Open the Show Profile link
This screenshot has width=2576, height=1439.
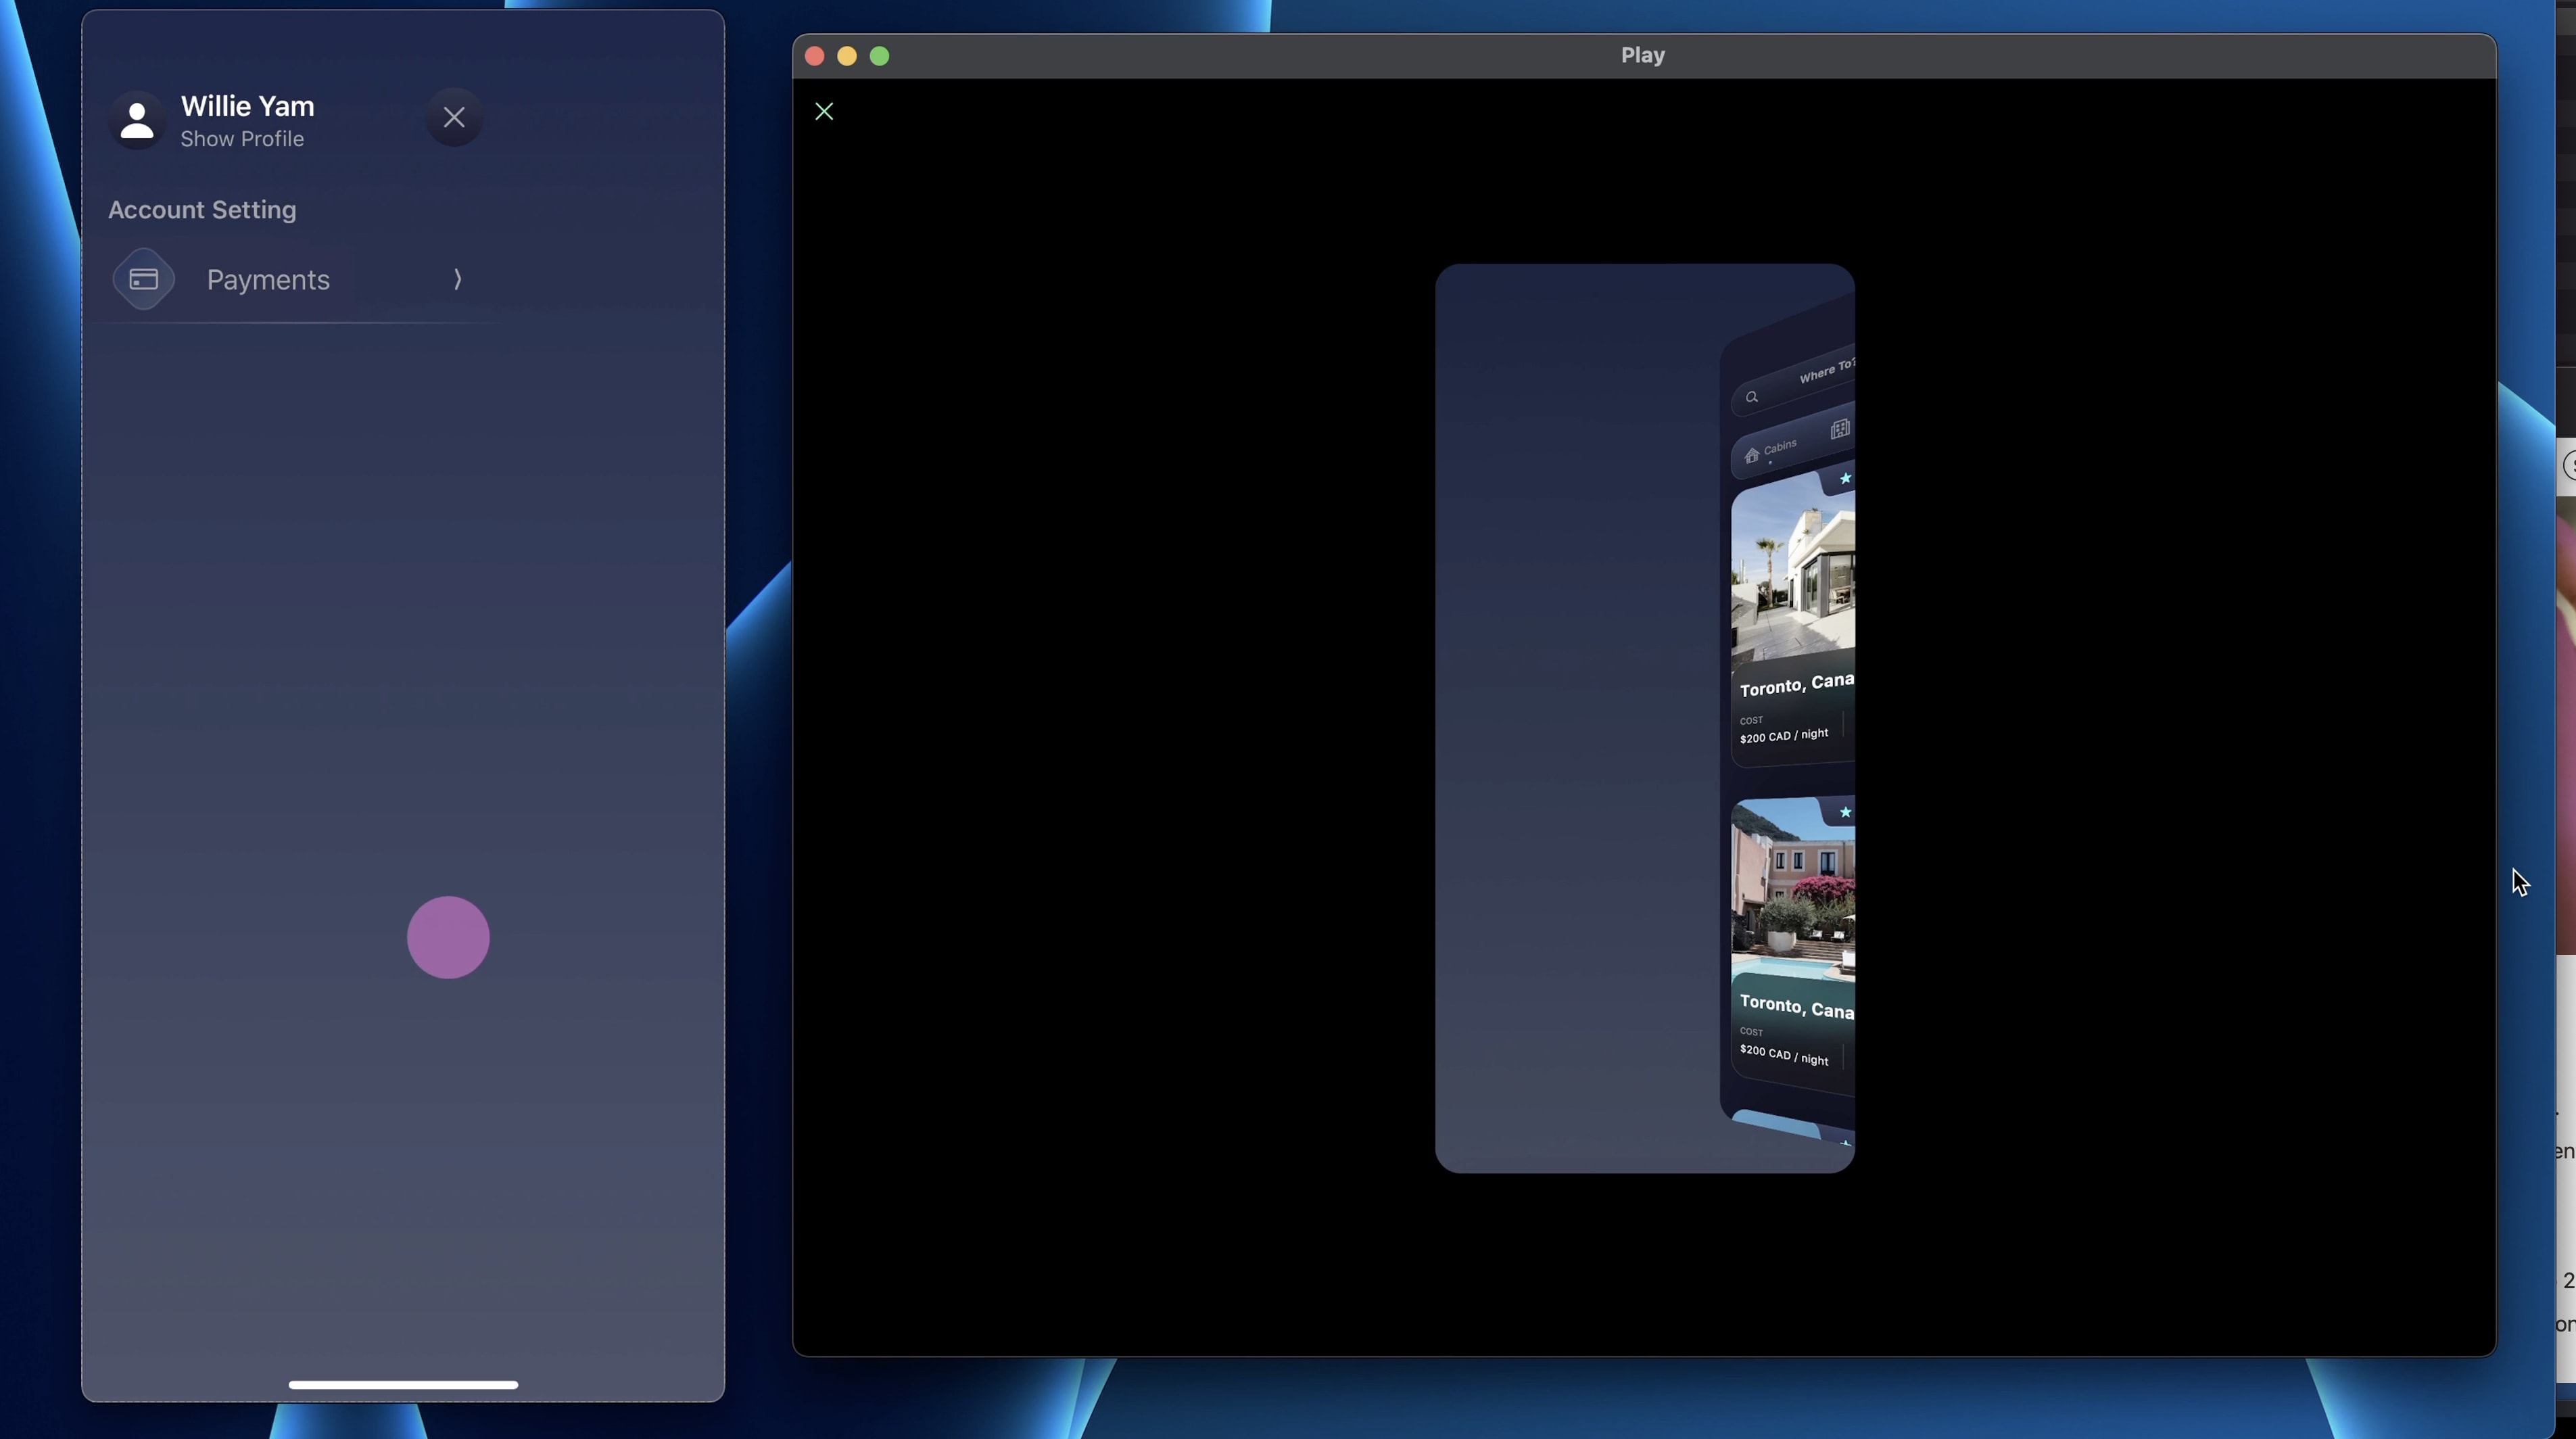point(242,139)
